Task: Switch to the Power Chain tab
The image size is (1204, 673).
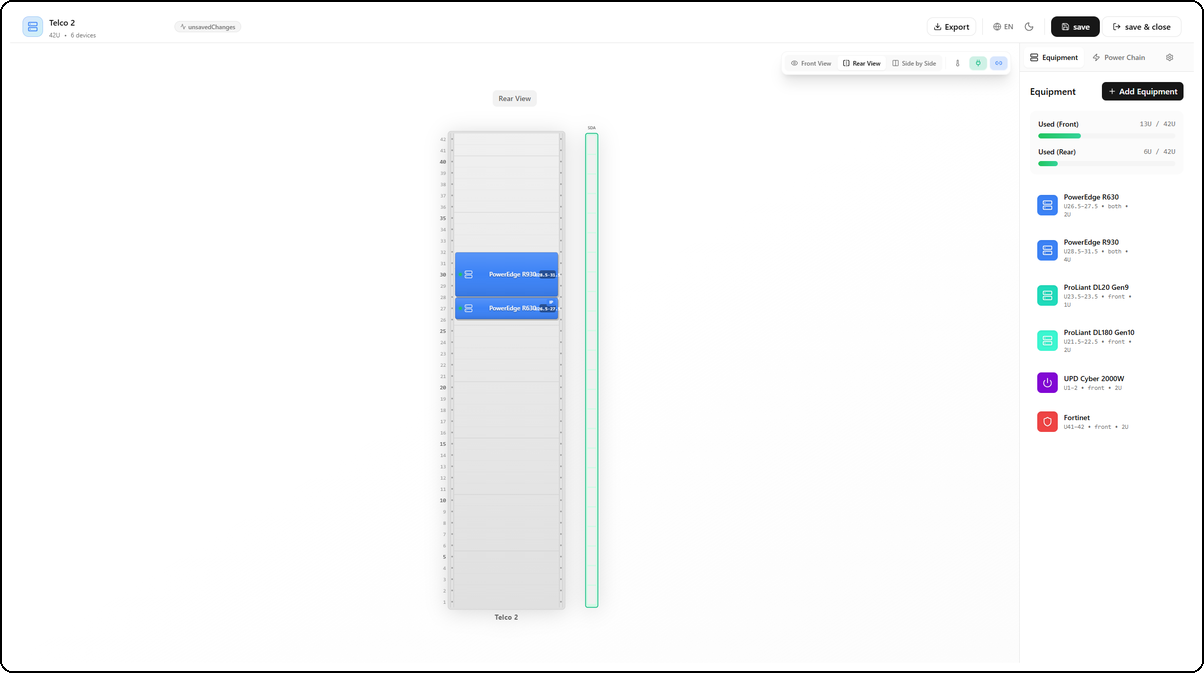Action: (x=1118, y=57)
